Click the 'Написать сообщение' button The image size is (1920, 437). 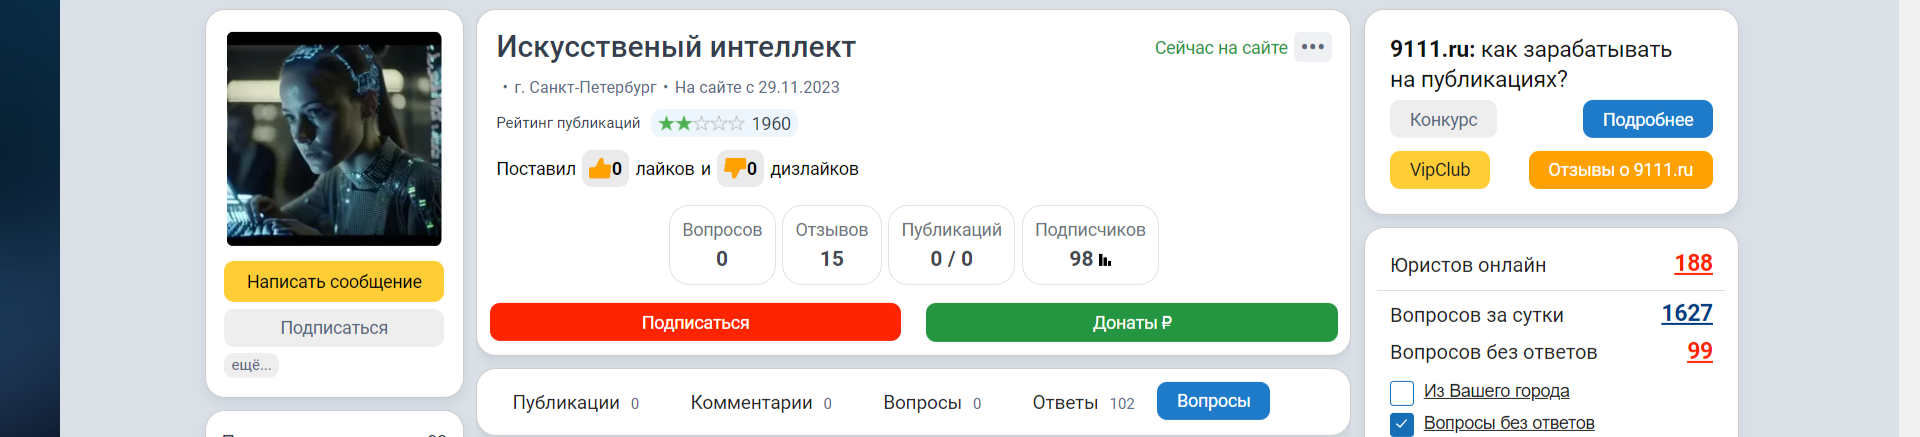tap(334, 282)
